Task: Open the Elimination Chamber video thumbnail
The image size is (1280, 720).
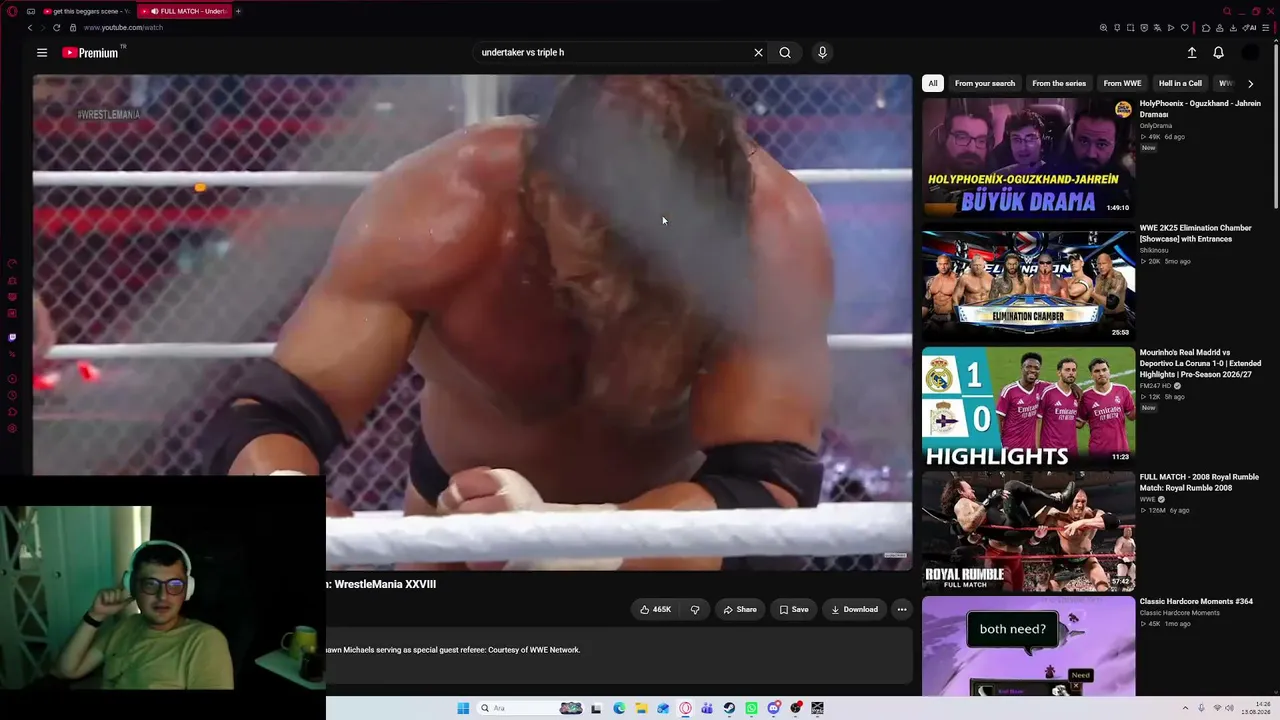Action: point(1028,282)
